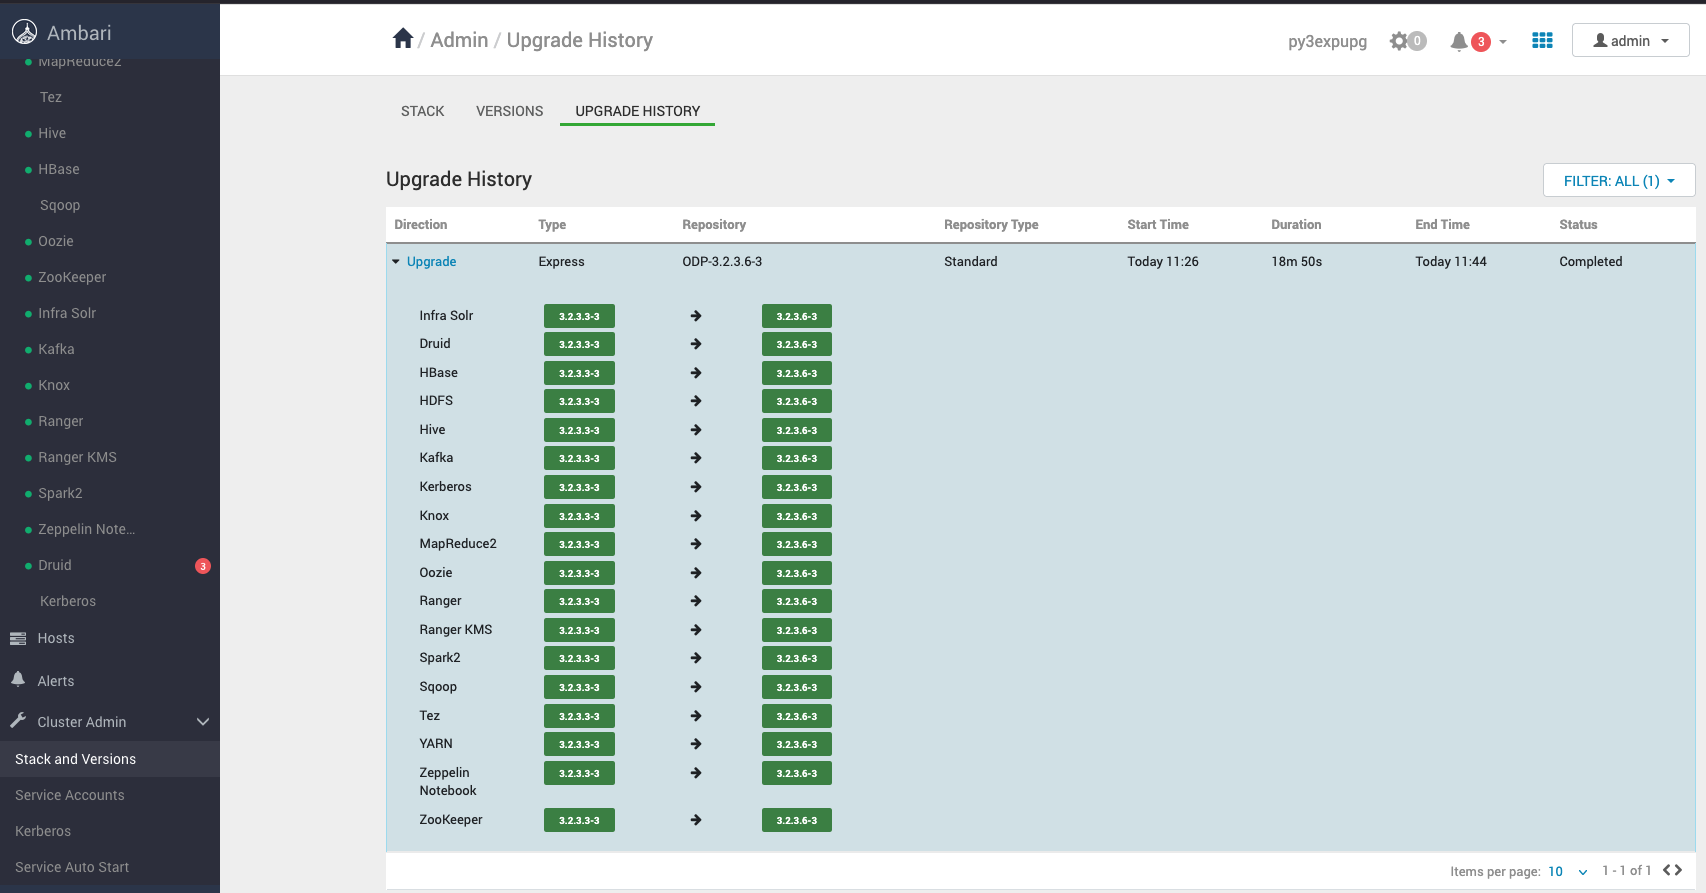The image size is (1706, 893).
Task: Open the alerts bell notification icon
Action: 1459,41
